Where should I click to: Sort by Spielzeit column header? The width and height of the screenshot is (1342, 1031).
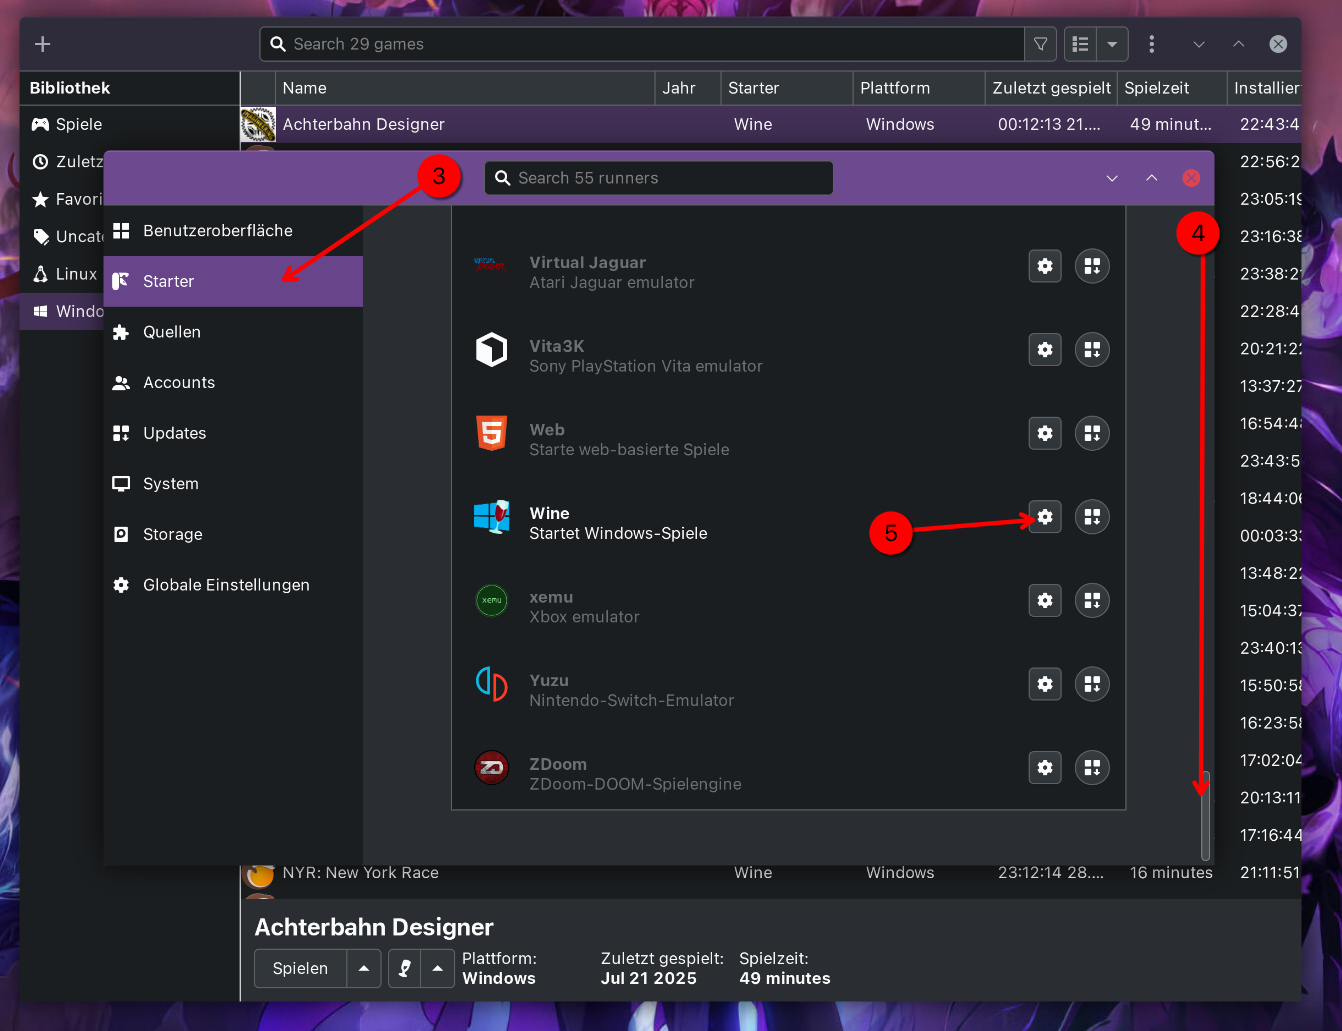pos(1172,88)
